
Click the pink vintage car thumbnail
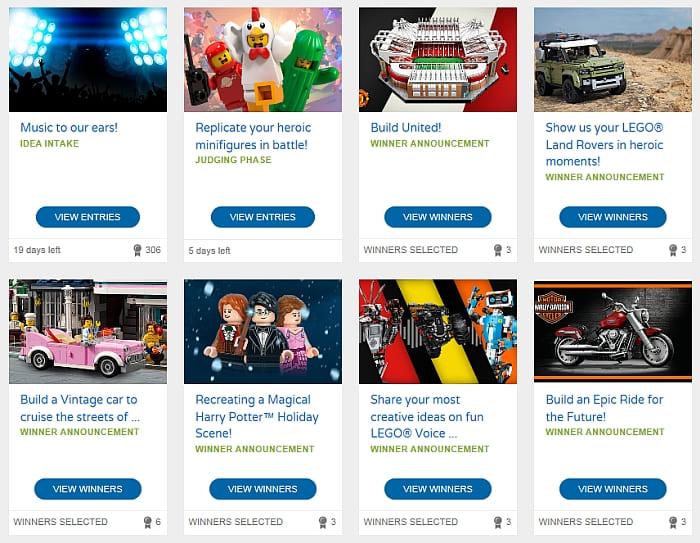(x=88, y=331)
